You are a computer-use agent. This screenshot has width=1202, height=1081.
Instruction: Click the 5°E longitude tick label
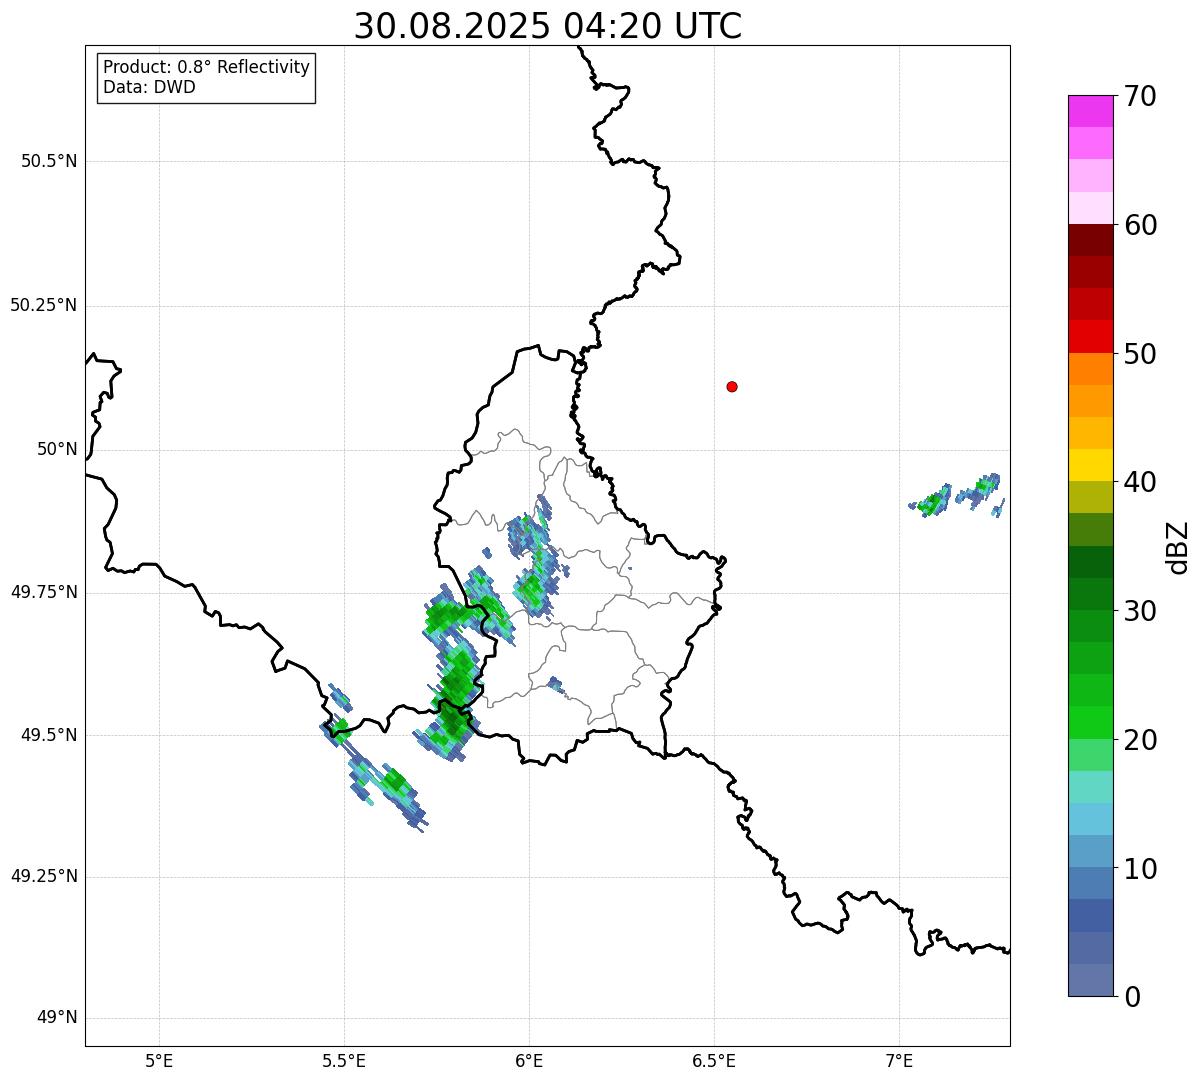pos(159,1059)
